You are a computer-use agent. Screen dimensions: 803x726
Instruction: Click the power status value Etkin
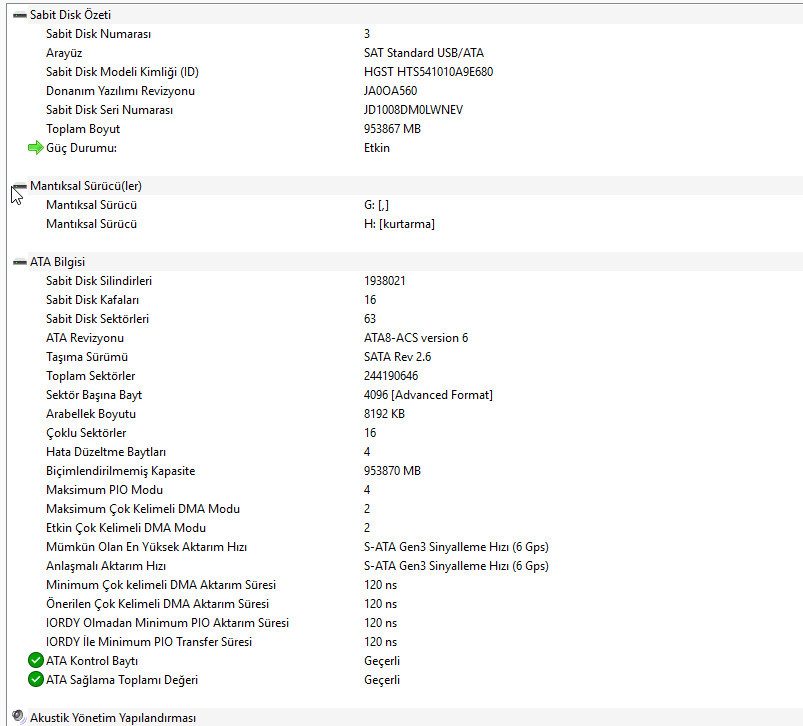point(376,147)
